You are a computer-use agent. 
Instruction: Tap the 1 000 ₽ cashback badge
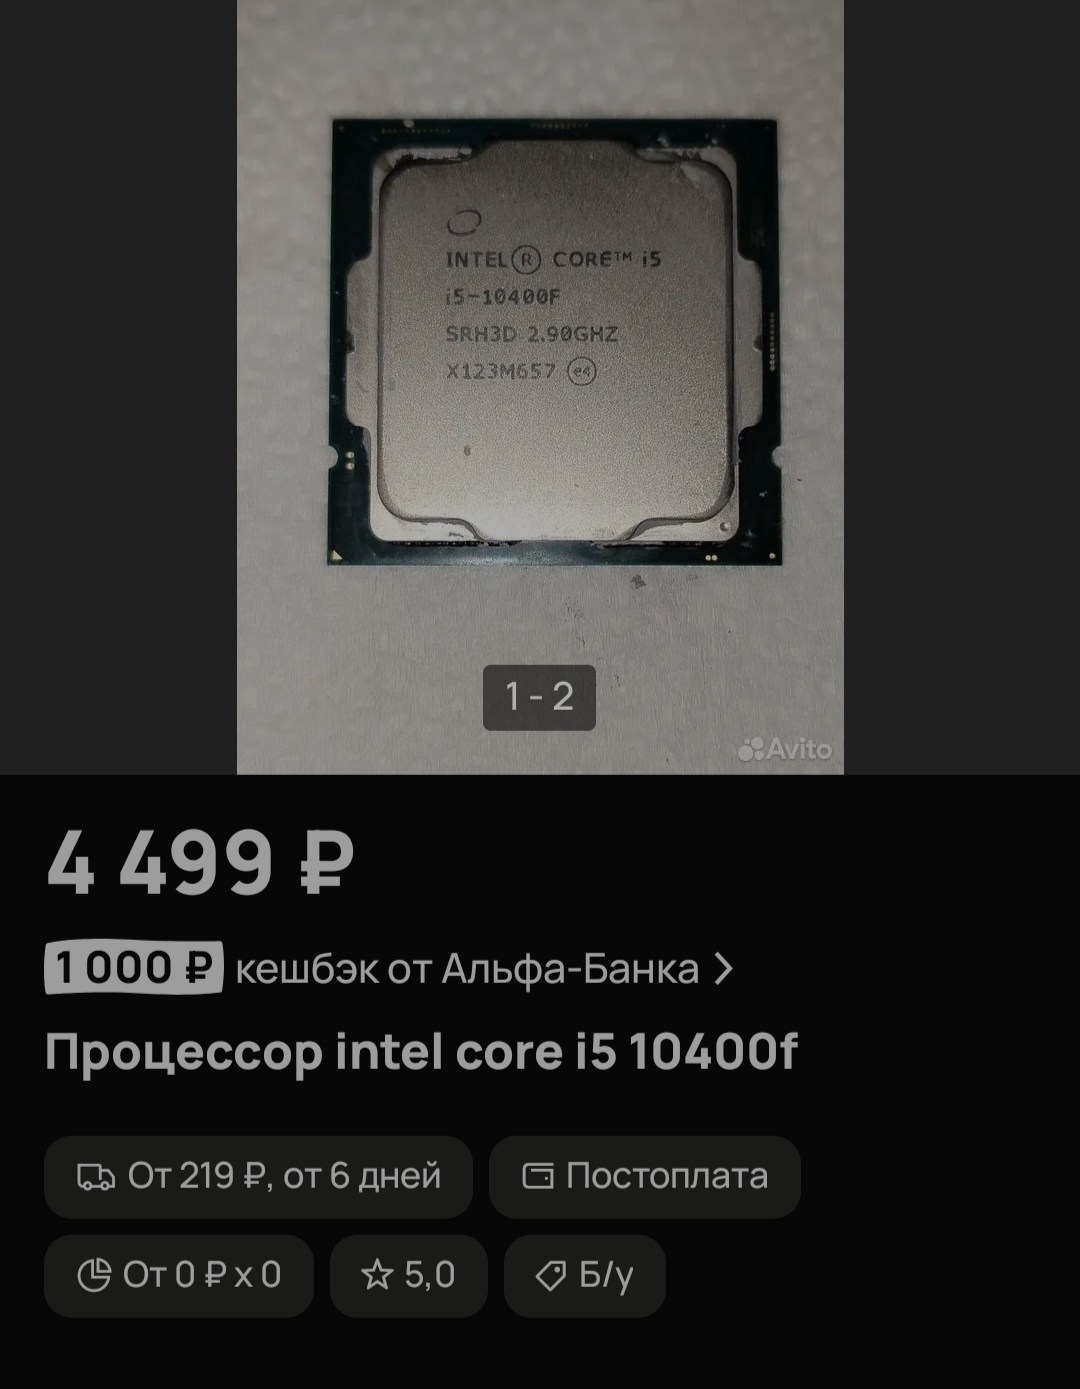pos(133,968)
